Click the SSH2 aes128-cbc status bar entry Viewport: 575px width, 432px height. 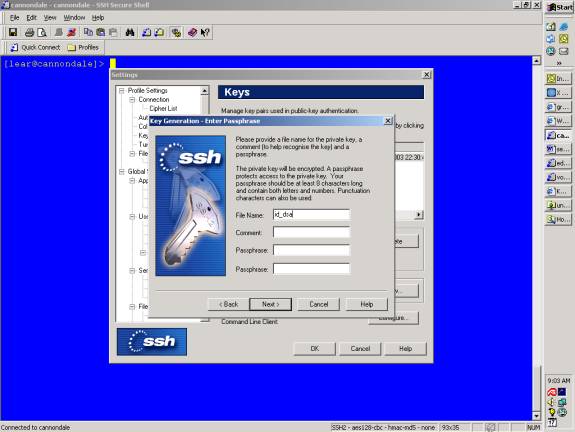(x=383, y=427)
